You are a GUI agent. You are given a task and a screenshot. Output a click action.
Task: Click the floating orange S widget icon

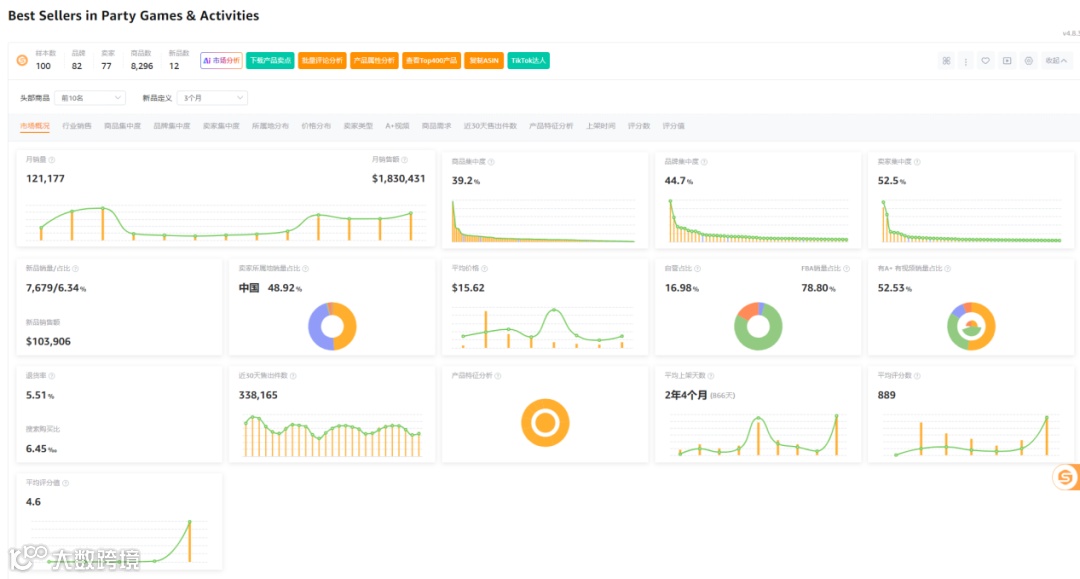pos(1066,476)
